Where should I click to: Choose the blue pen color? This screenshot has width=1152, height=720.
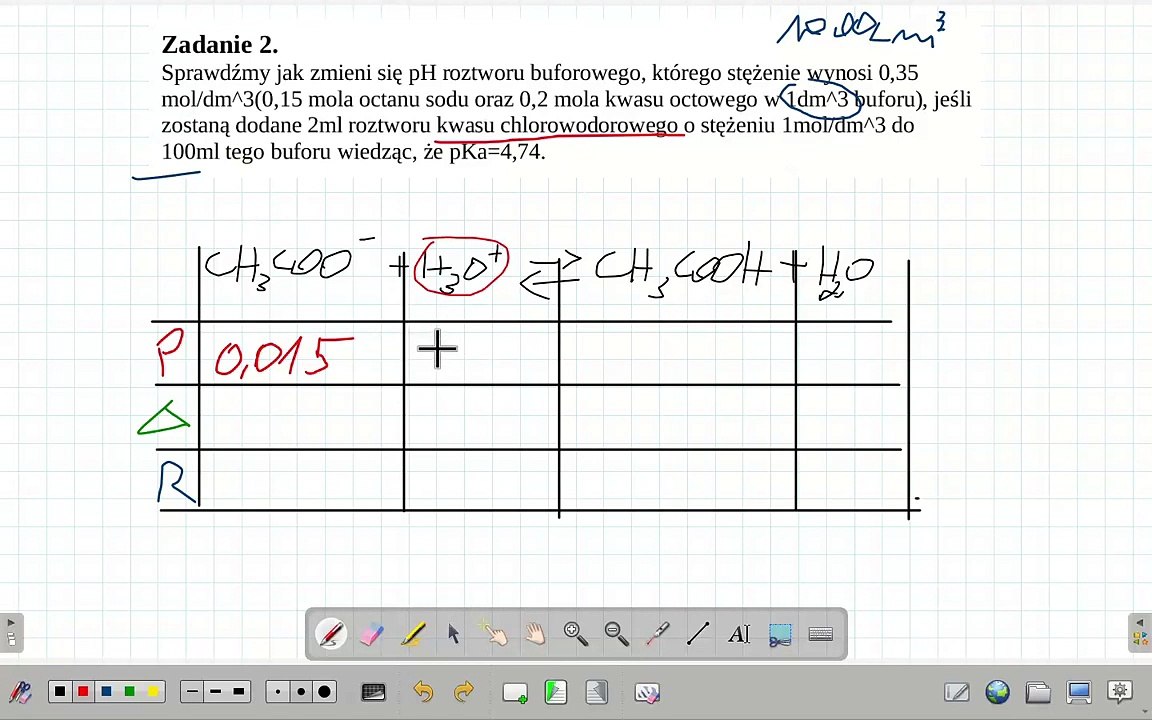(107, 691)
